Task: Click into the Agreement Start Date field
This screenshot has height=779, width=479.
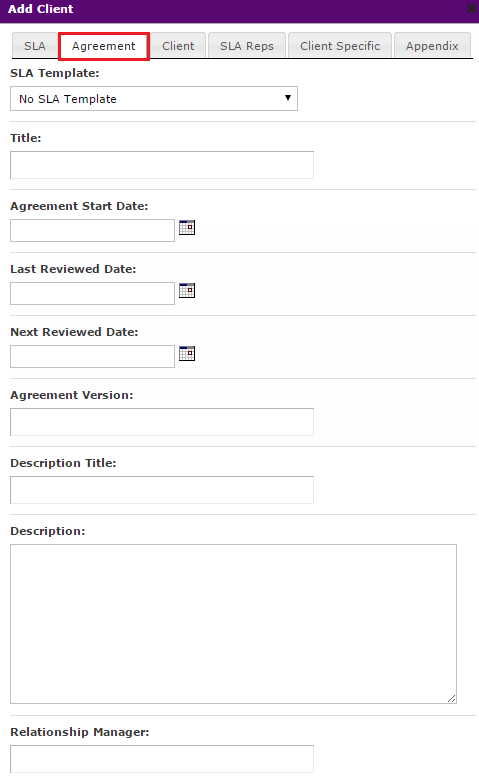Action: [92, 231]
